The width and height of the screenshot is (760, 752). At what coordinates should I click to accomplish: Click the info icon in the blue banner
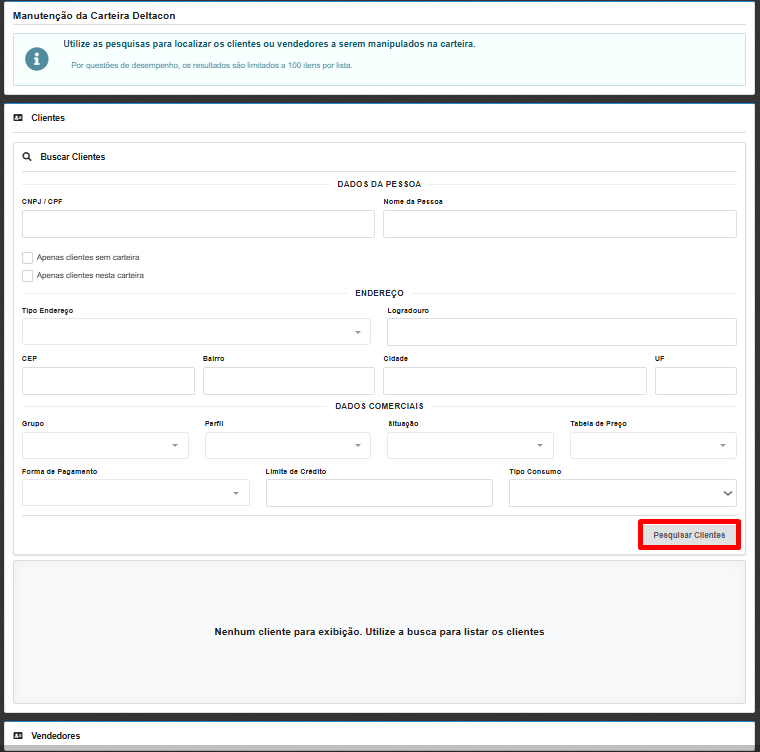(37, 59)
